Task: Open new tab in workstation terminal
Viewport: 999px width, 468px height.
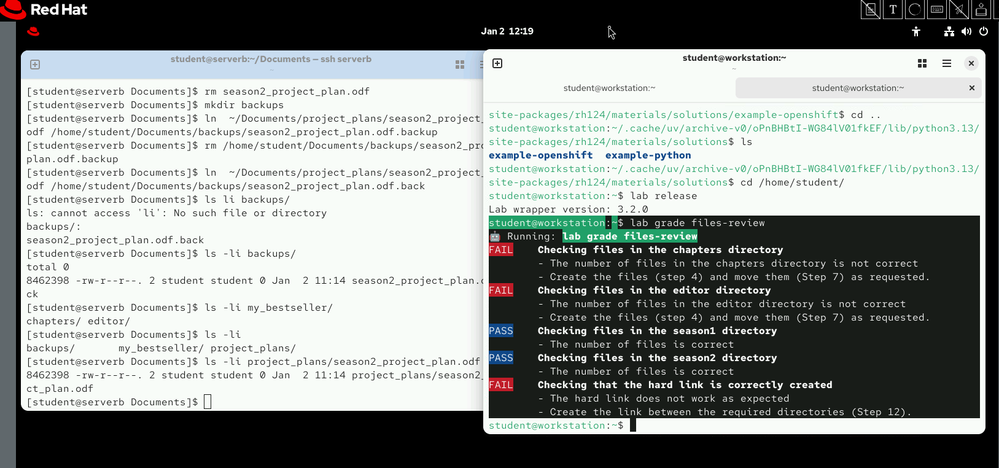Action: [498, 63]
